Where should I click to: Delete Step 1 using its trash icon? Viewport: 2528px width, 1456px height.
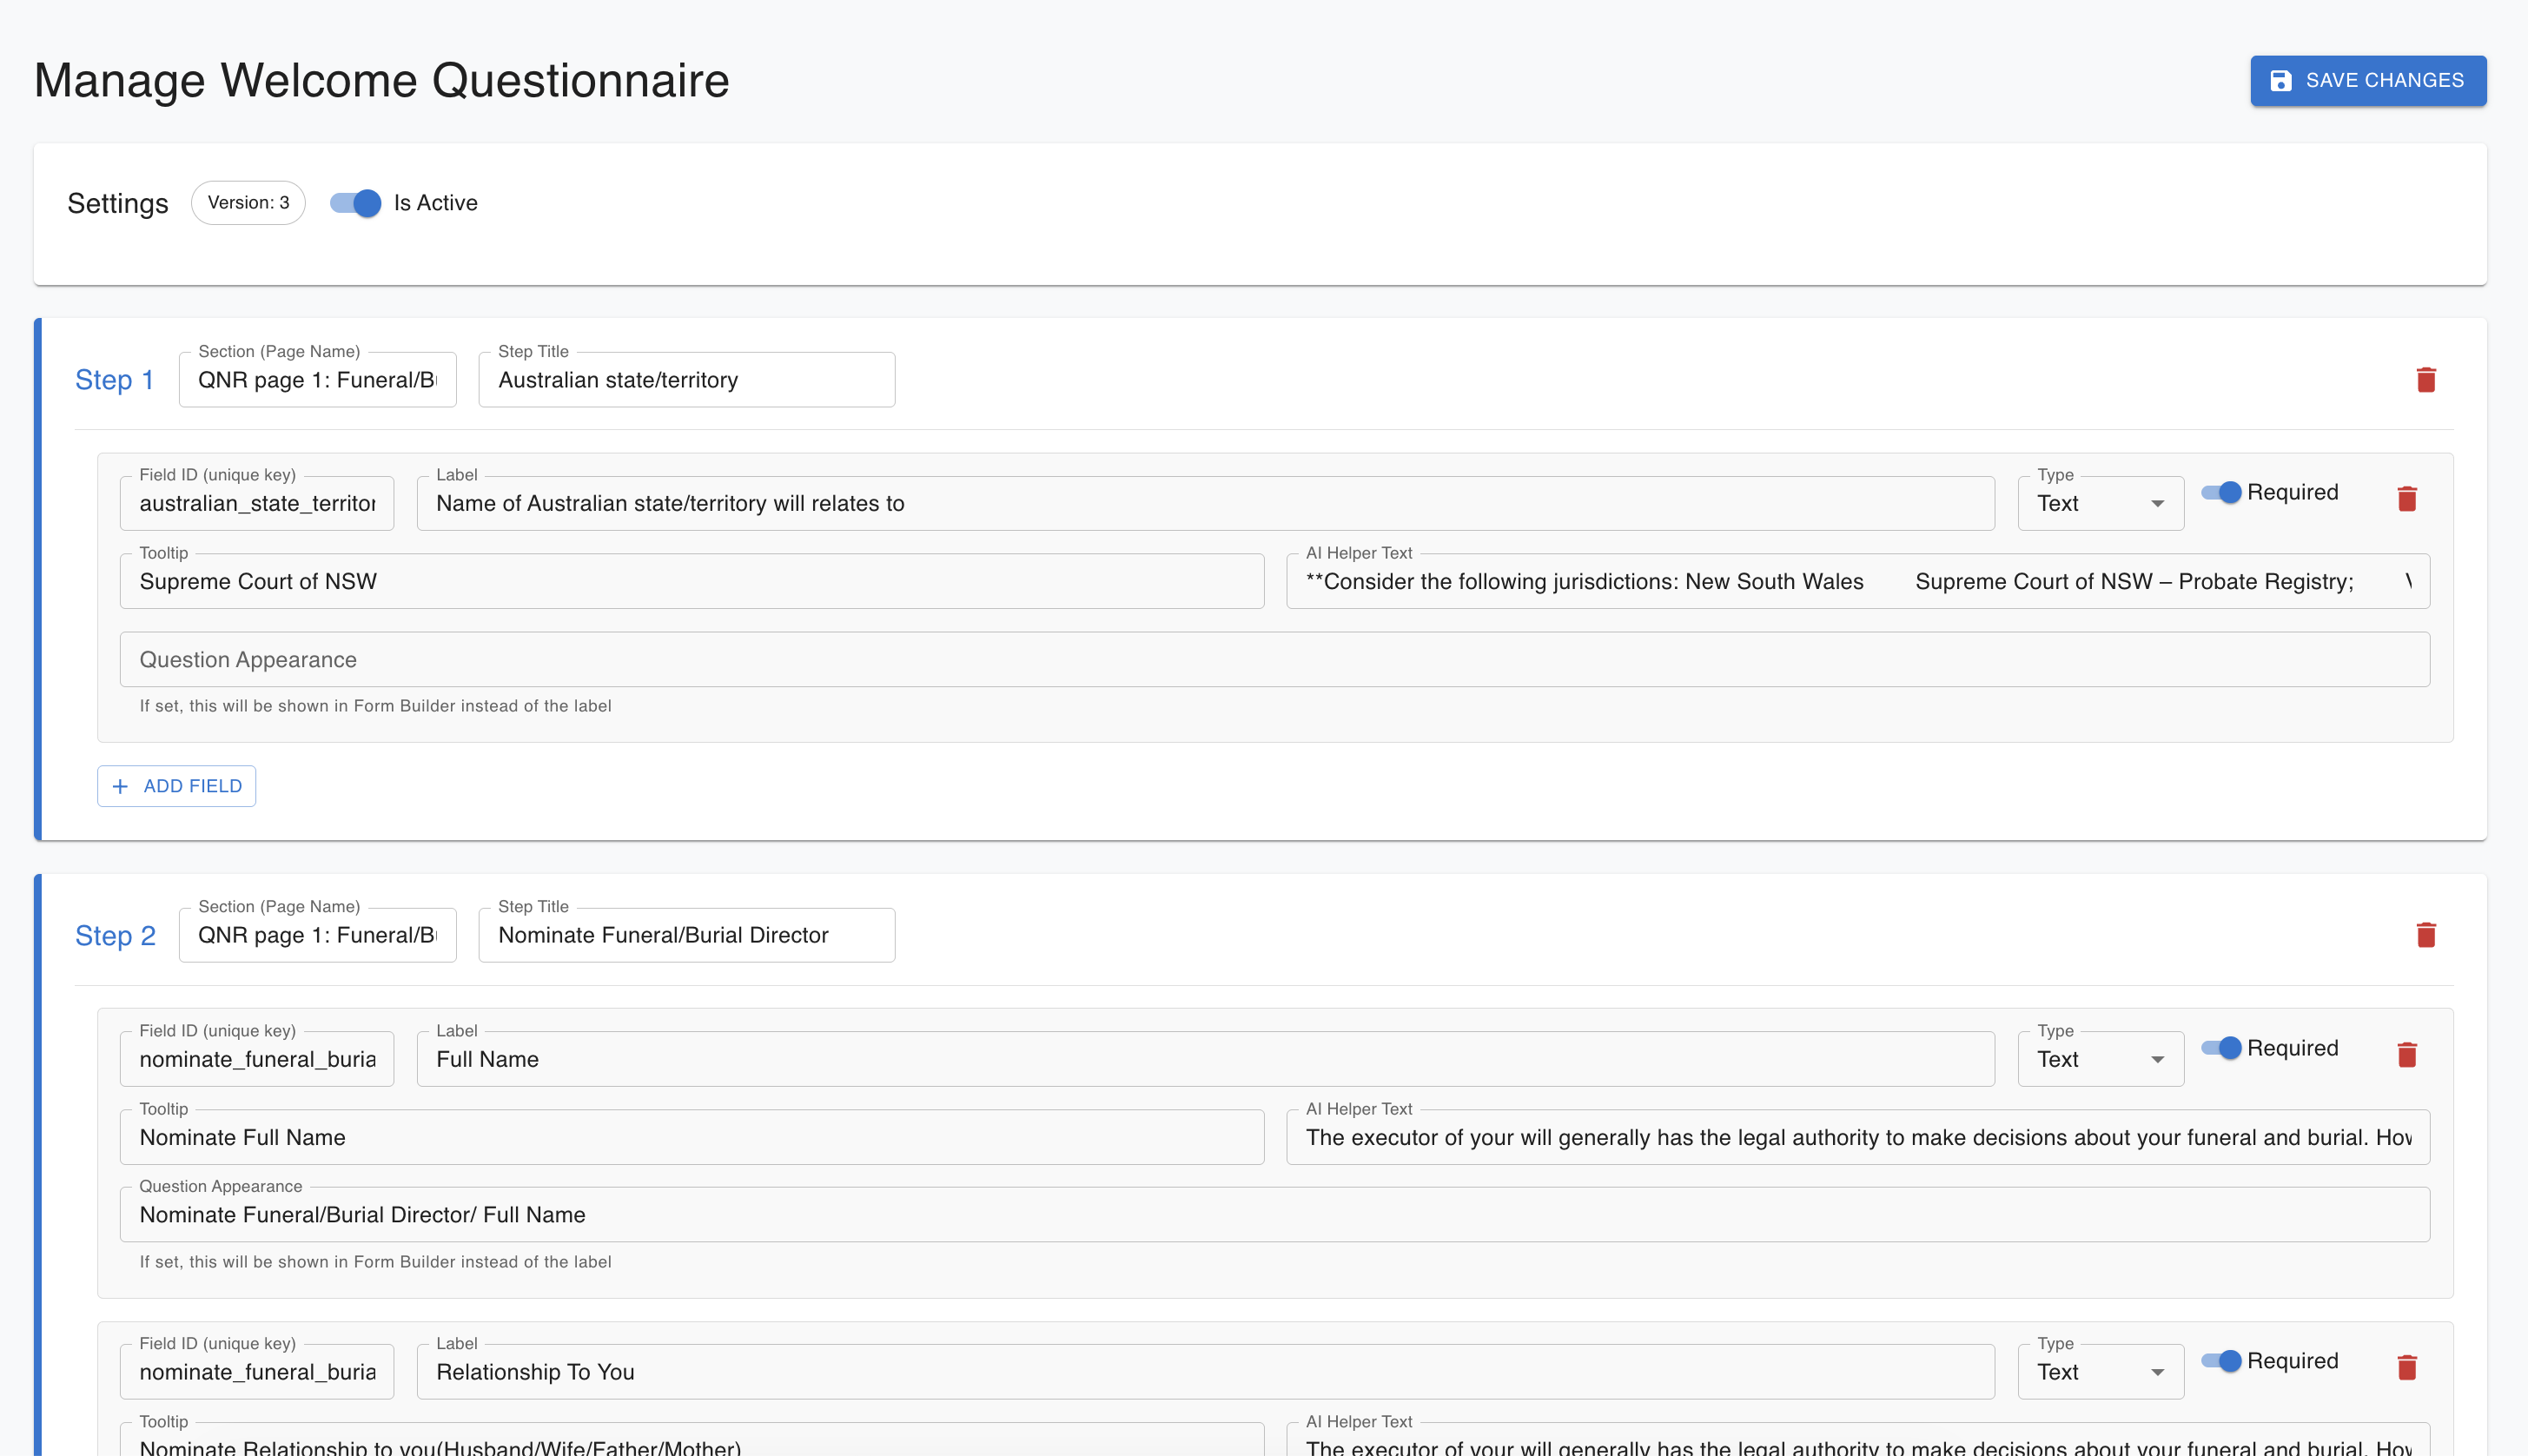(x=2426, y=379)
